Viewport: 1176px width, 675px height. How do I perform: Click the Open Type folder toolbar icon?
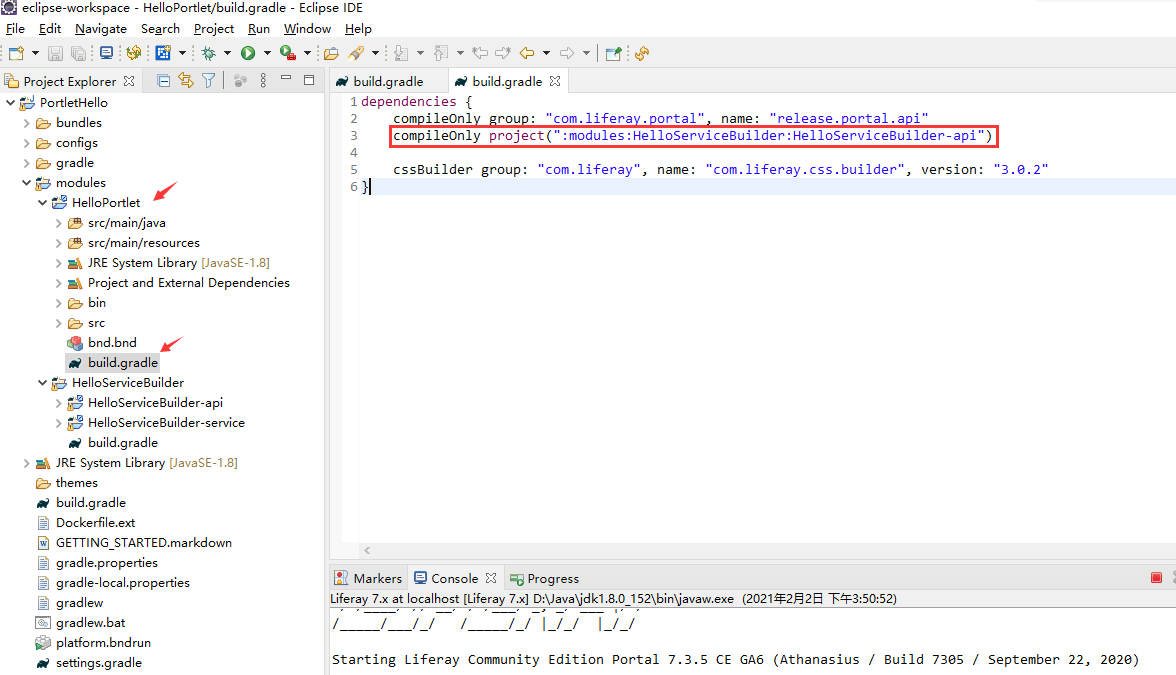pyautogui.click(x=332, y=53)
